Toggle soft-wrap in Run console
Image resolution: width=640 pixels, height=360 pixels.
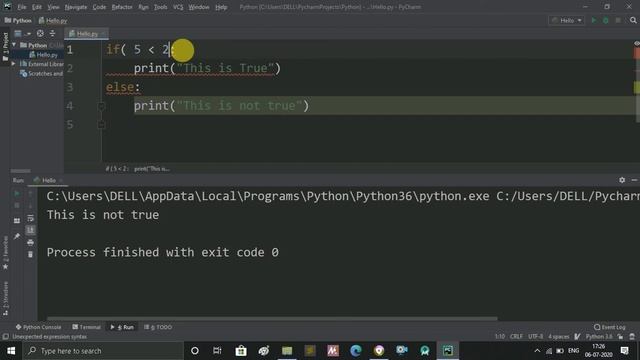(30, 218)
